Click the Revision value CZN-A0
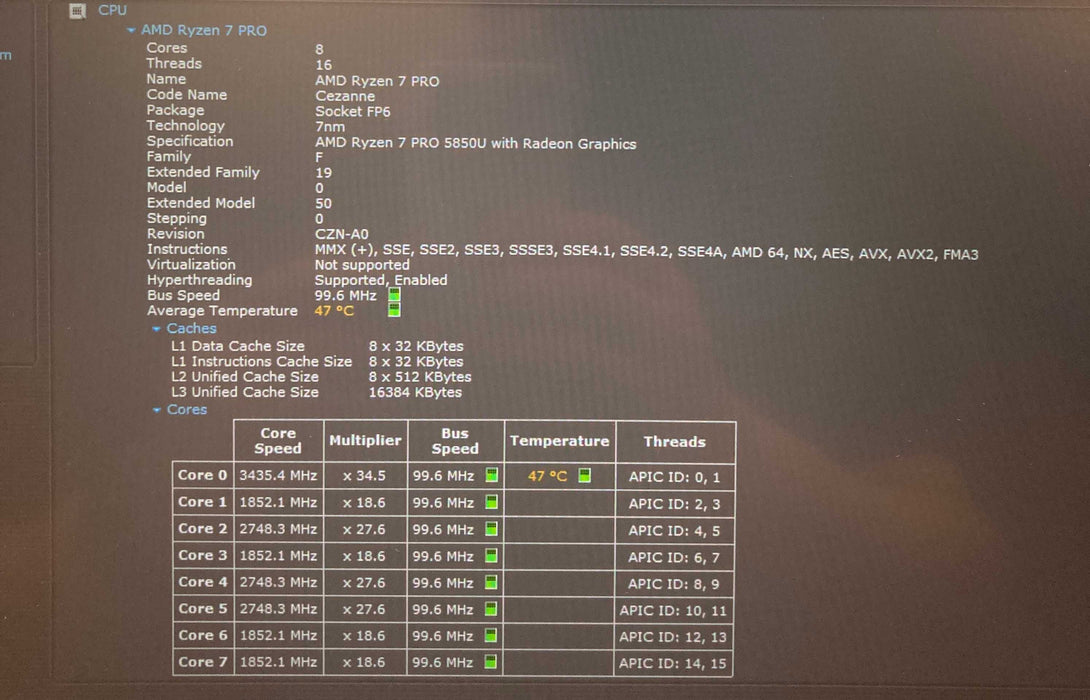This screenshot has width=1090, height=700. pos(341,234)
